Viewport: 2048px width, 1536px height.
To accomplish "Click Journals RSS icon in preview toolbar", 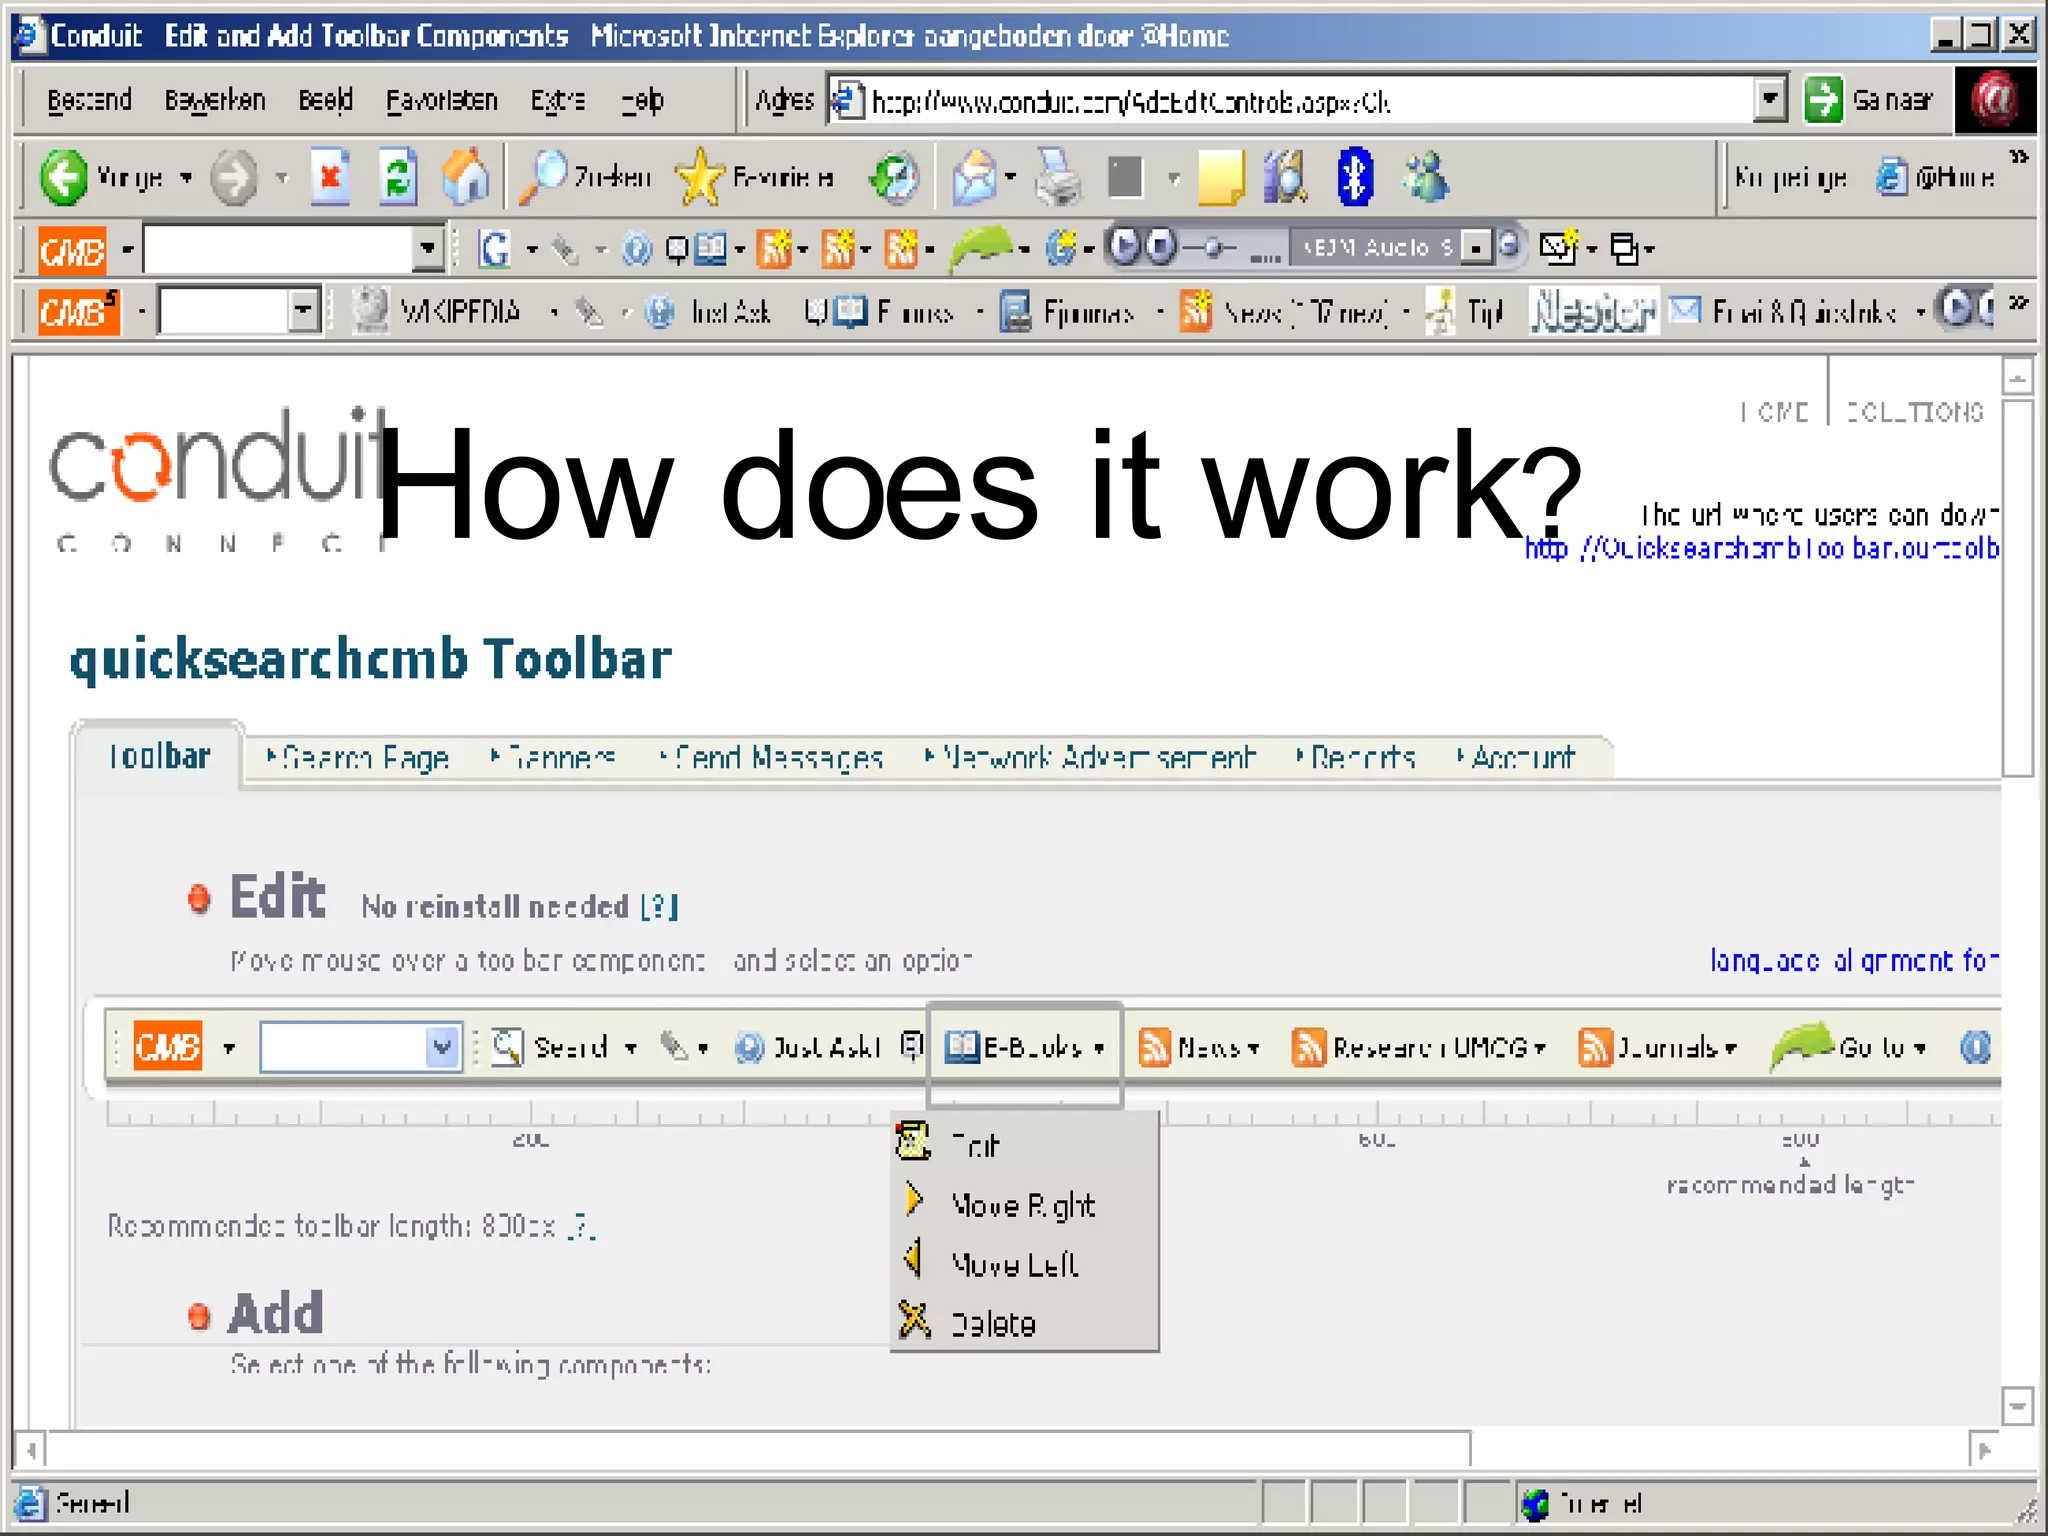I will pyautogui.click(x=1594, y=1047).
